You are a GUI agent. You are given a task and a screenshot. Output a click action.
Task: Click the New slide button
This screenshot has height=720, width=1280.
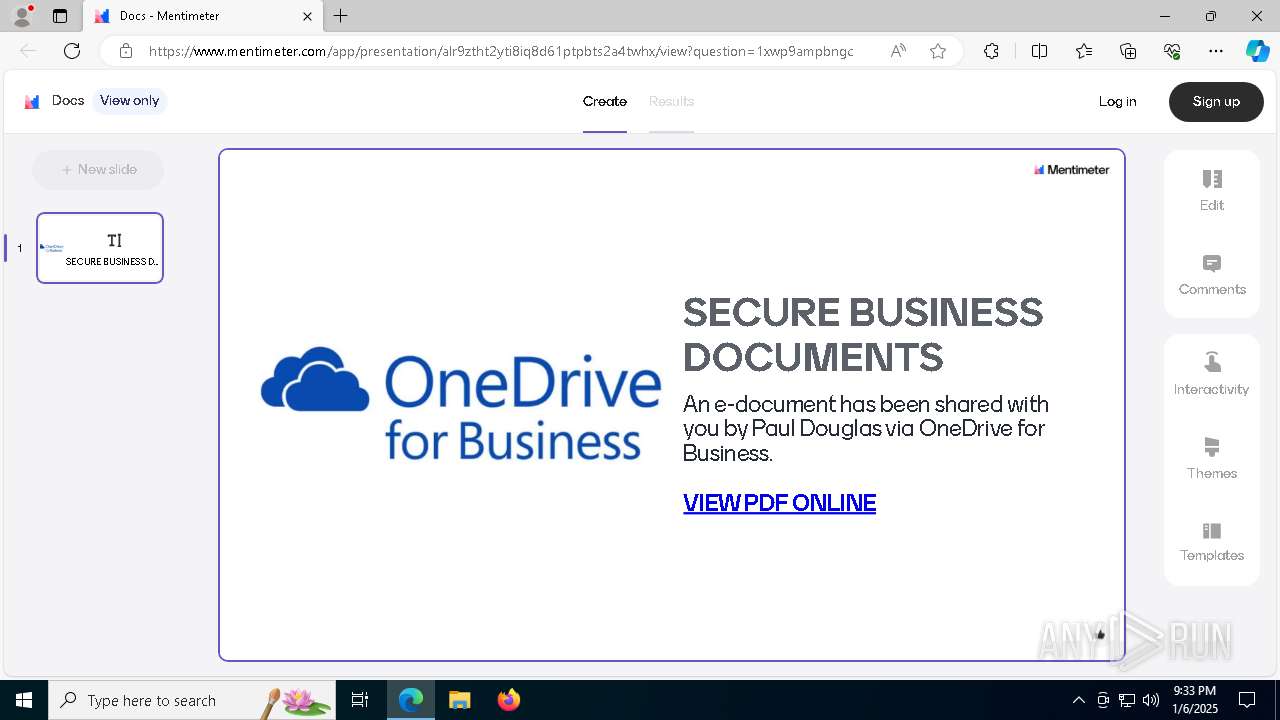click(98, 170)
